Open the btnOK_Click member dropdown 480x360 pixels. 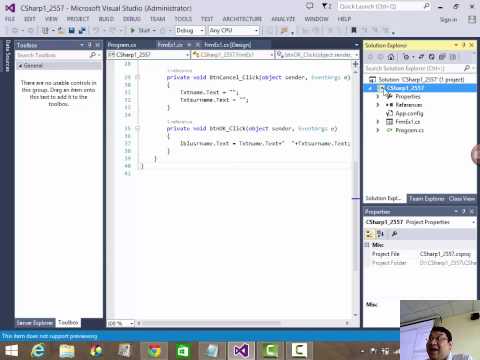pyautogui.click(x=318, y=54)
